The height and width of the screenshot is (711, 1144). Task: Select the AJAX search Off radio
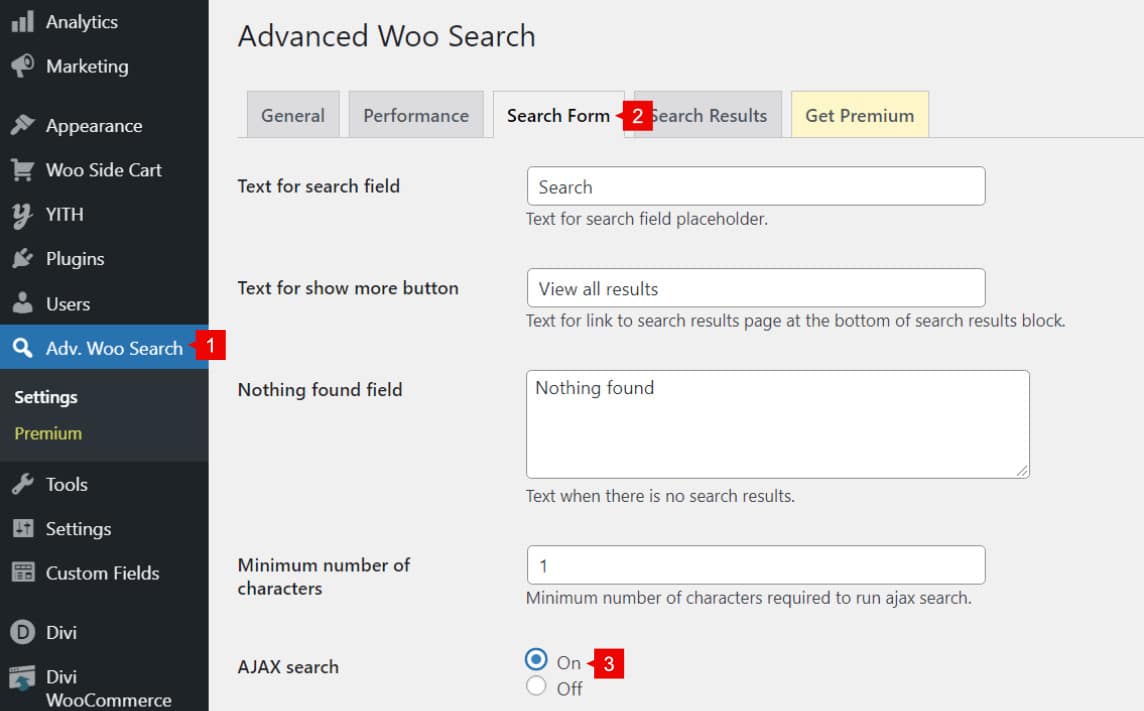tap(536, 686)
